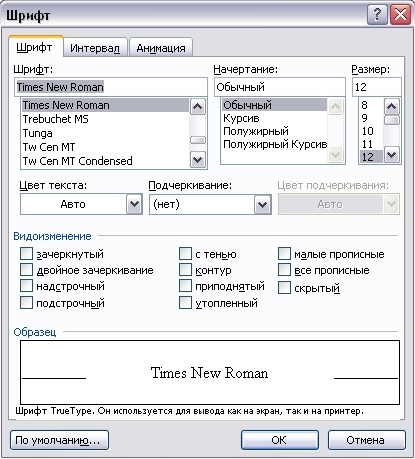
Task: Tick the скрытый checkbox
Action: pos(284,288)
